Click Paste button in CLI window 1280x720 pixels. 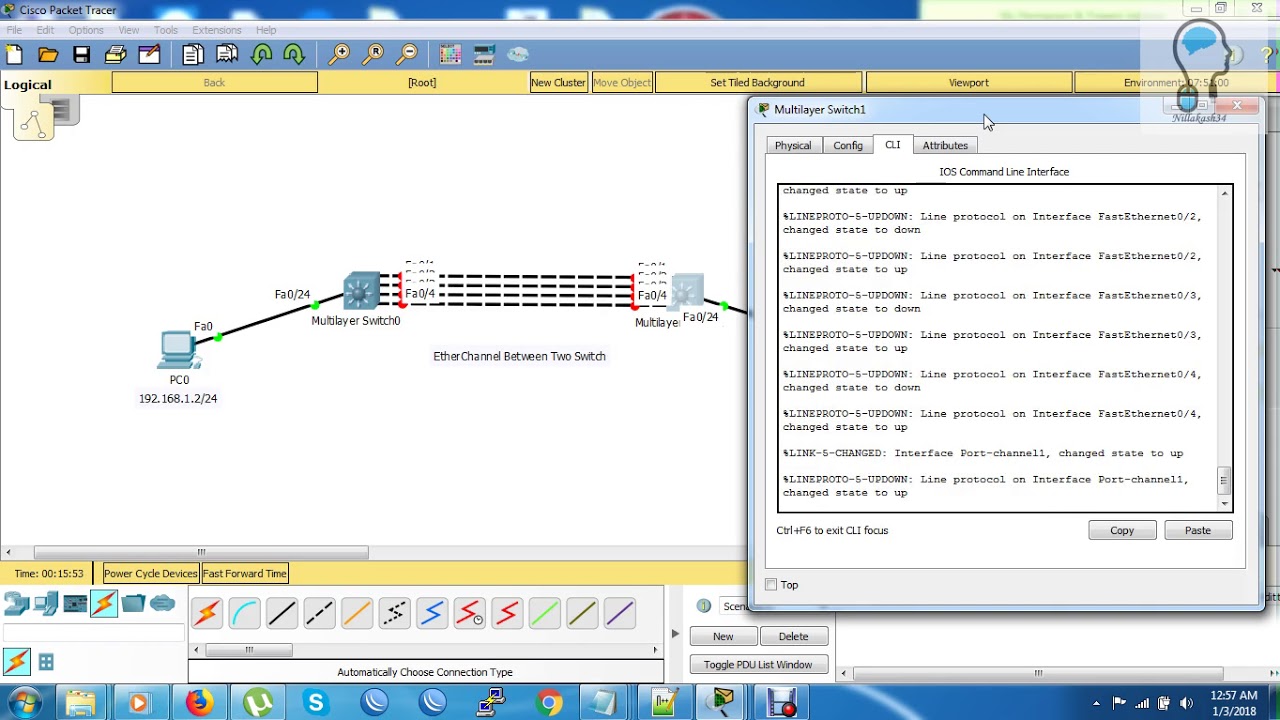[1198, 531]
